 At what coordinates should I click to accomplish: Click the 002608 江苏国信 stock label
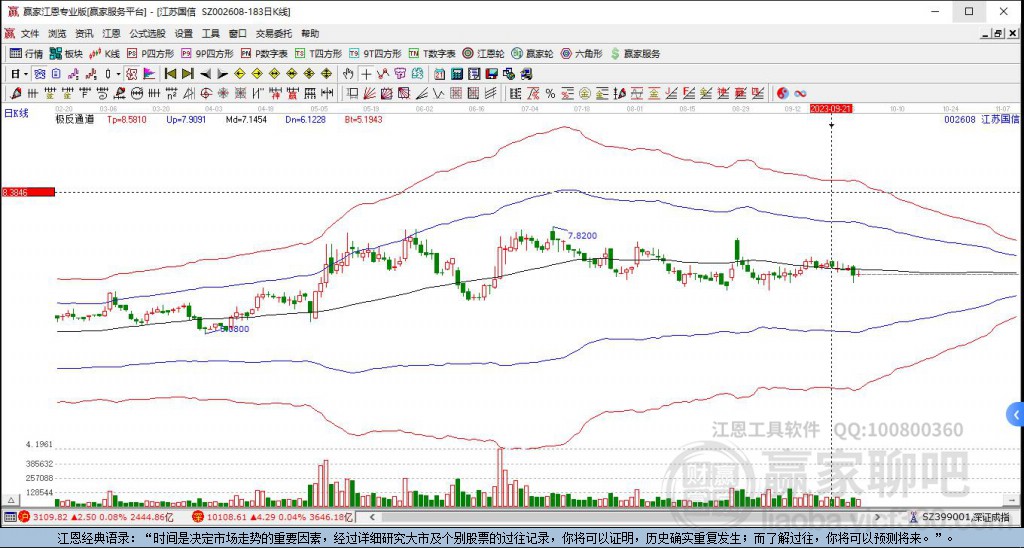982,119
